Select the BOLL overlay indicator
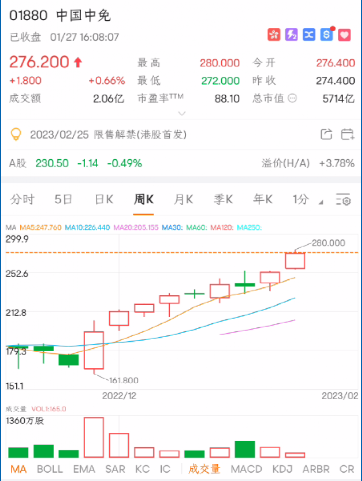Viewport: 362px width, 481px height. click(x=50, y=469)
